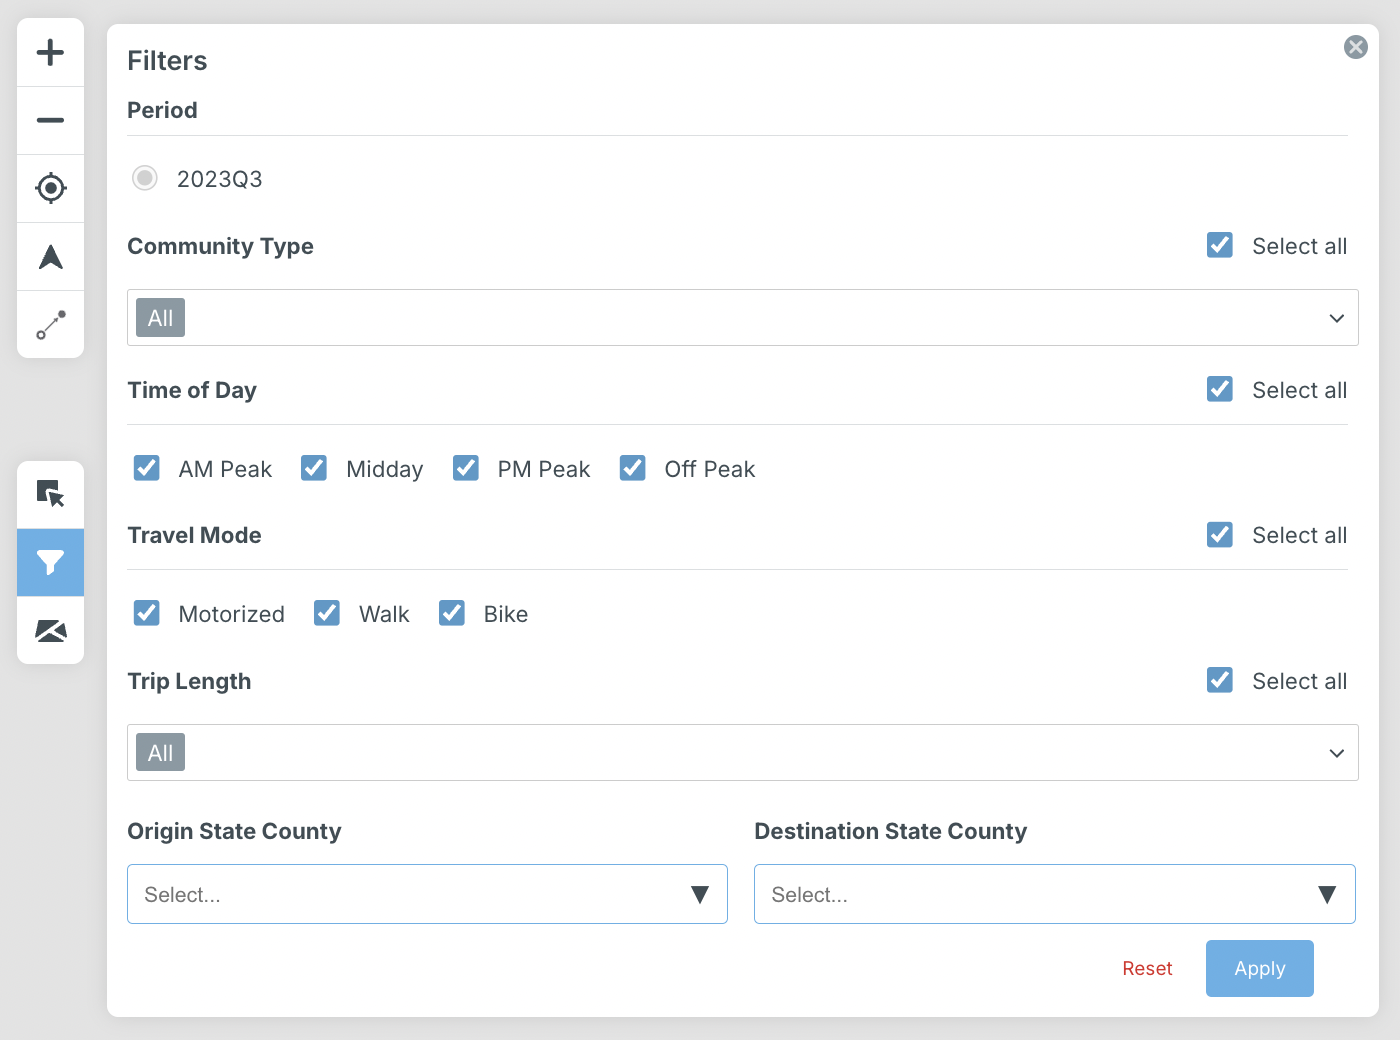
Task: Select the 2023Q3 period radio button
Action: [x=145, y=178]
